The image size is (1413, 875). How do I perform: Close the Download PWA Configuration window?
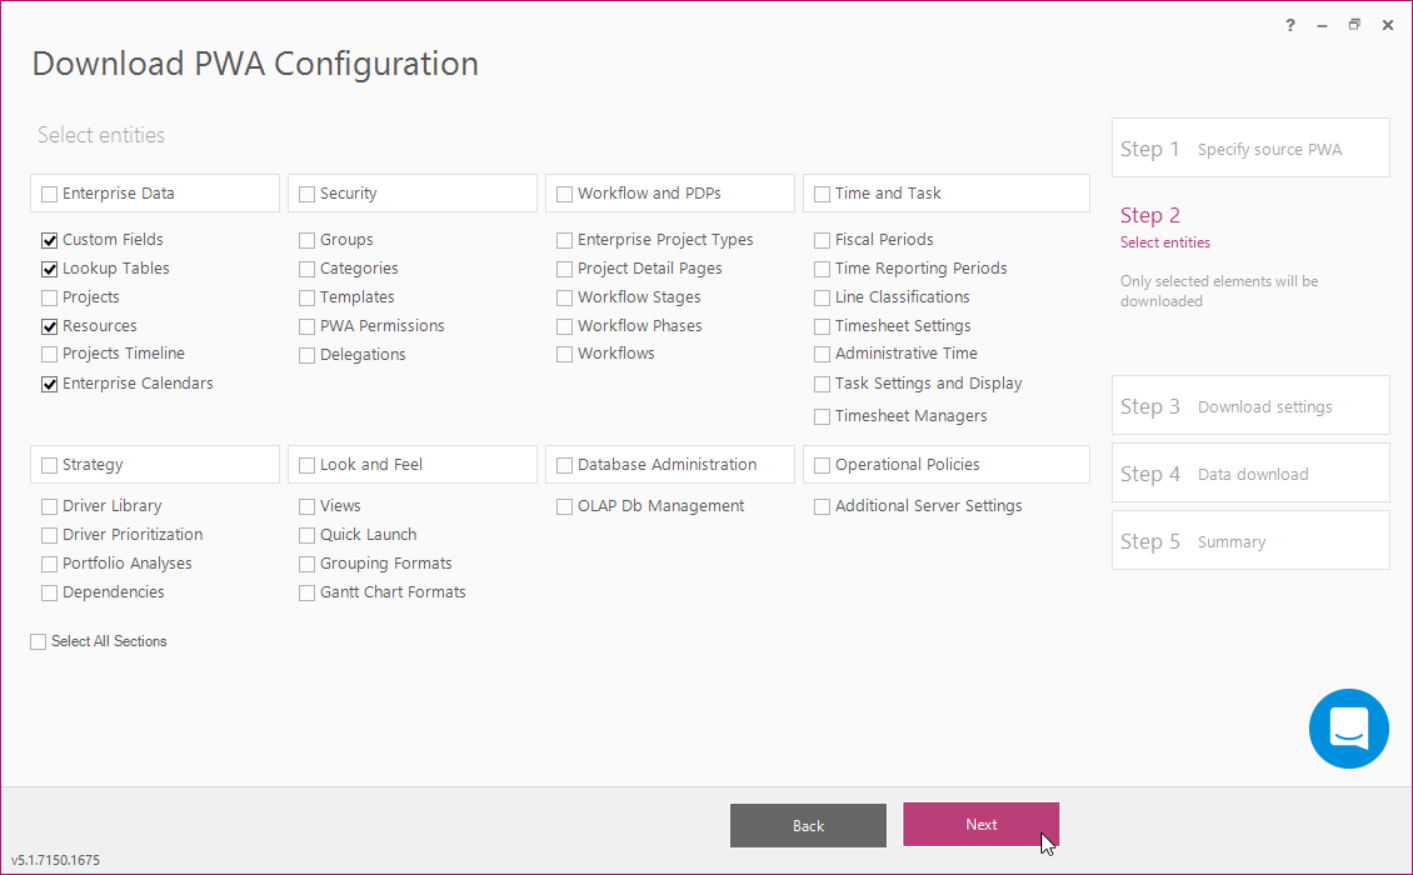tap(1388, 25)
